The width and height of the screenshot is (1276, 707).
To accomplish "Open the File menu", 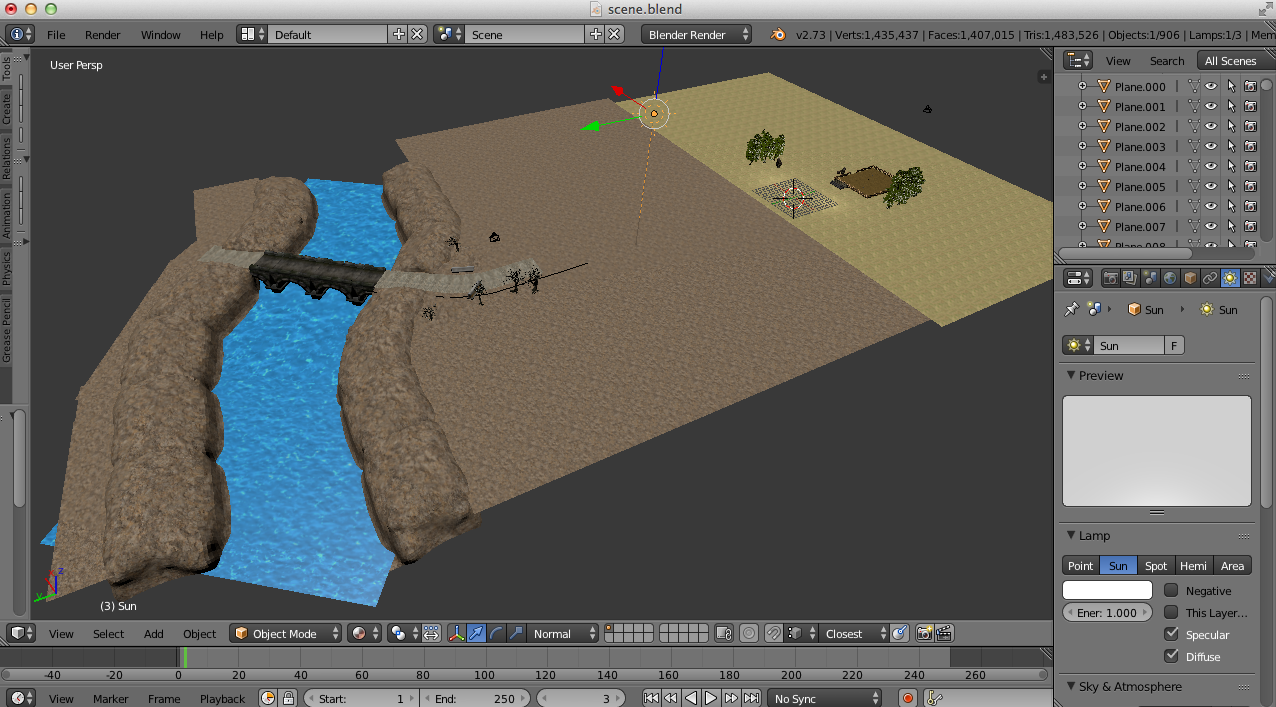I will pyautogui.click(x=56, y=34).
